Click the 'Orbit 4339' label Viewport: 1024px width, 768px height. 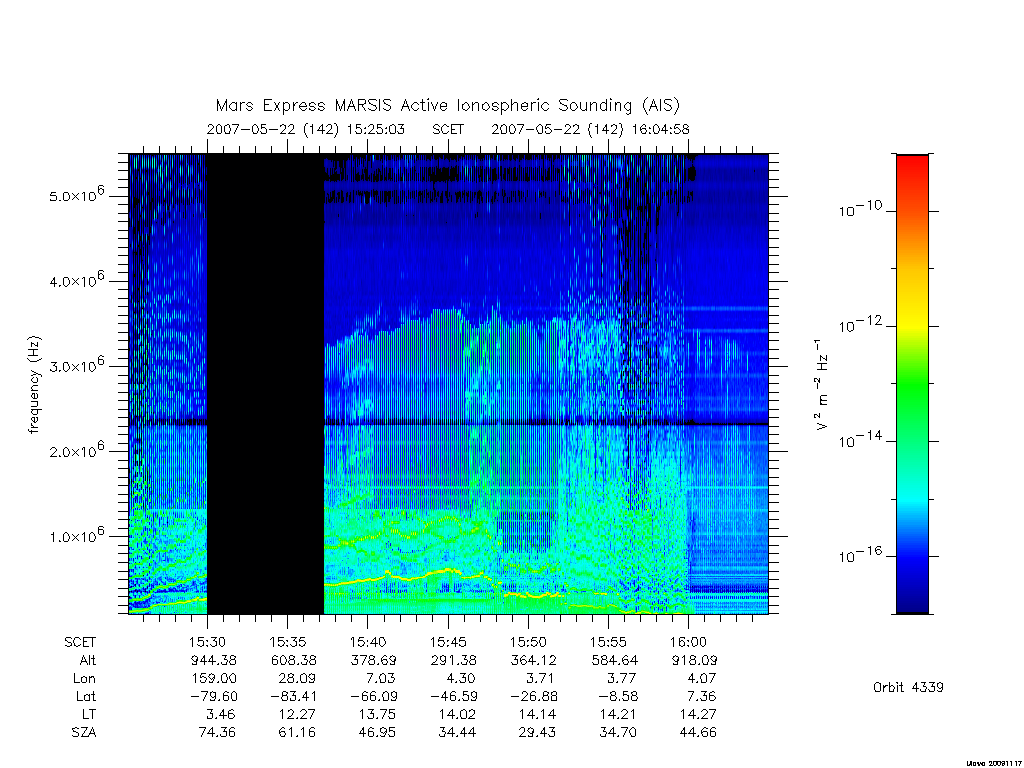(908, 688)
